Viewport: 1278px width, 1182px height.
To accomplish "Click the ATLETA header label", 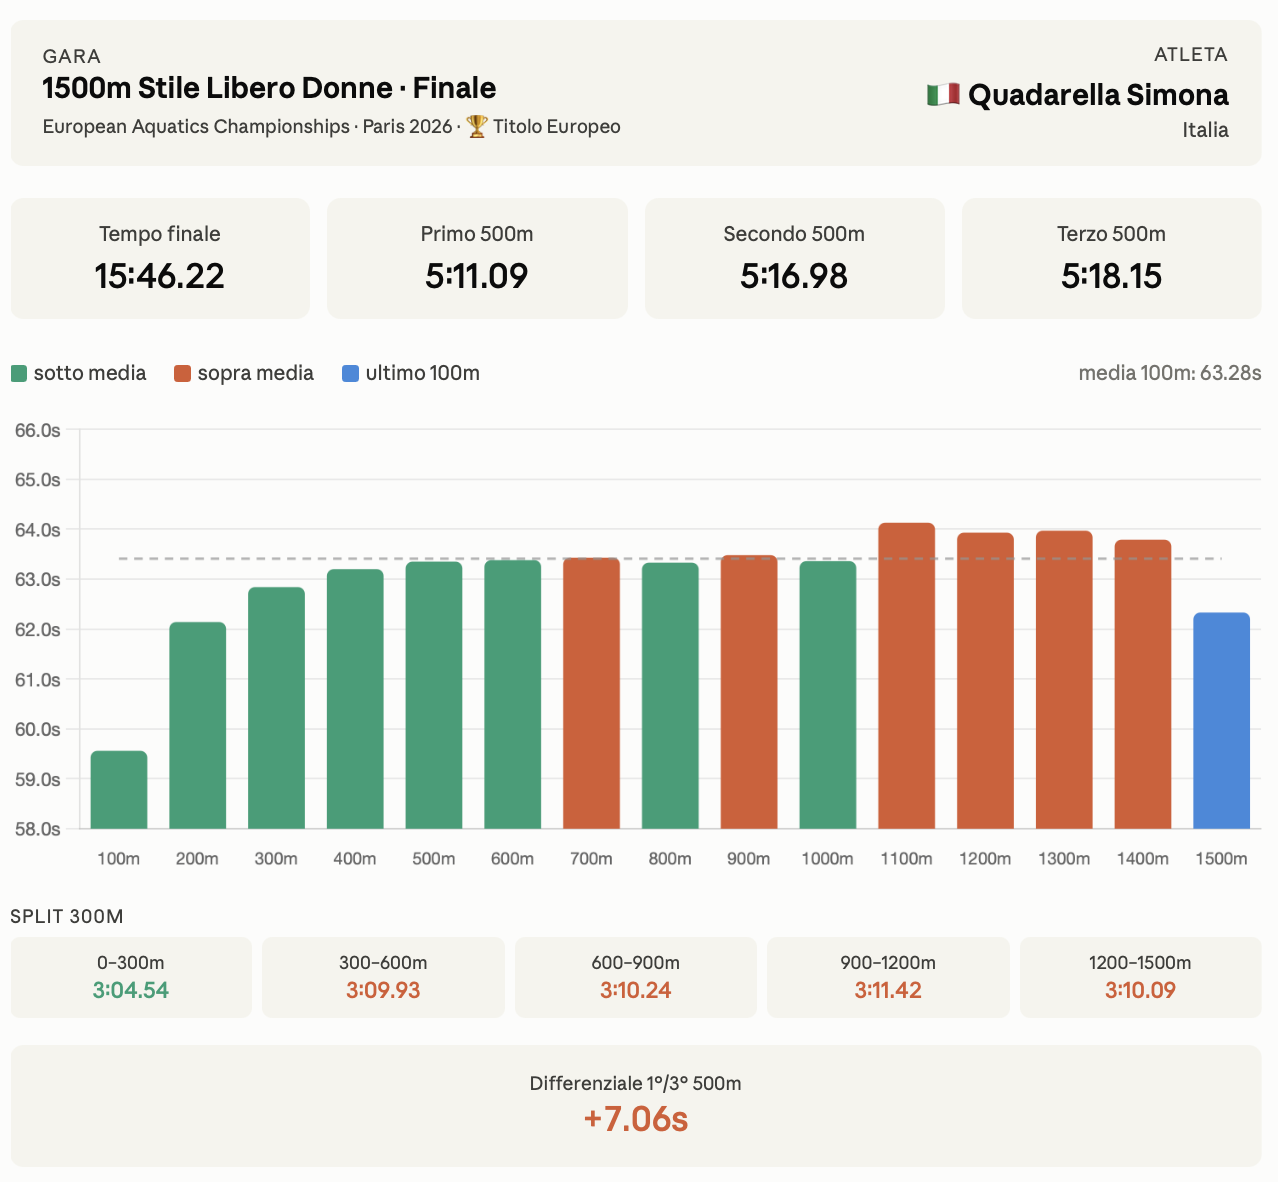I will pos(1191,54).
